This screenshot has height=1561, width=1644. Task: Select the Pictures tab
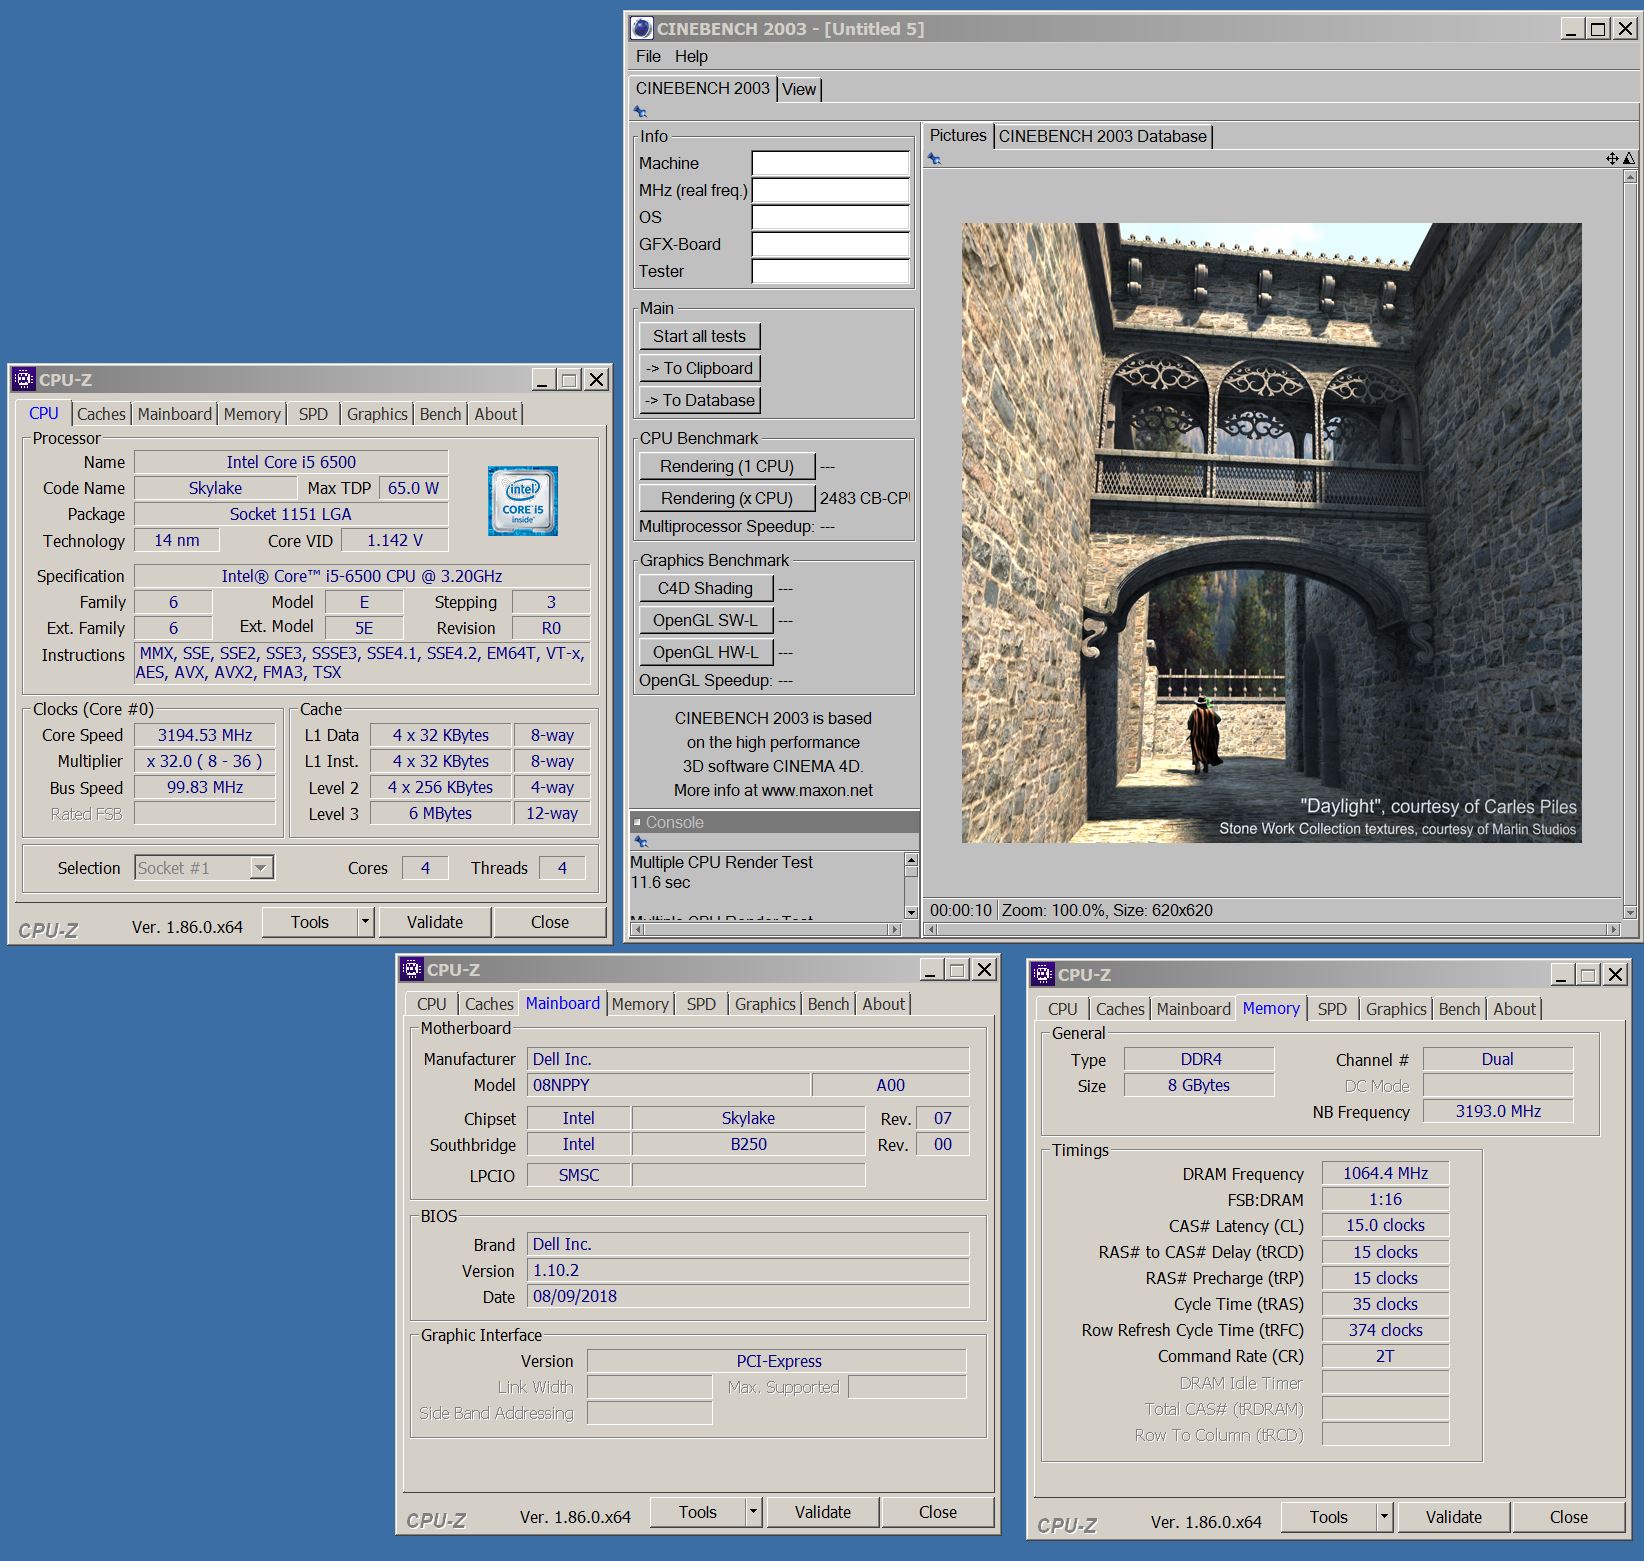click(958, 136)
